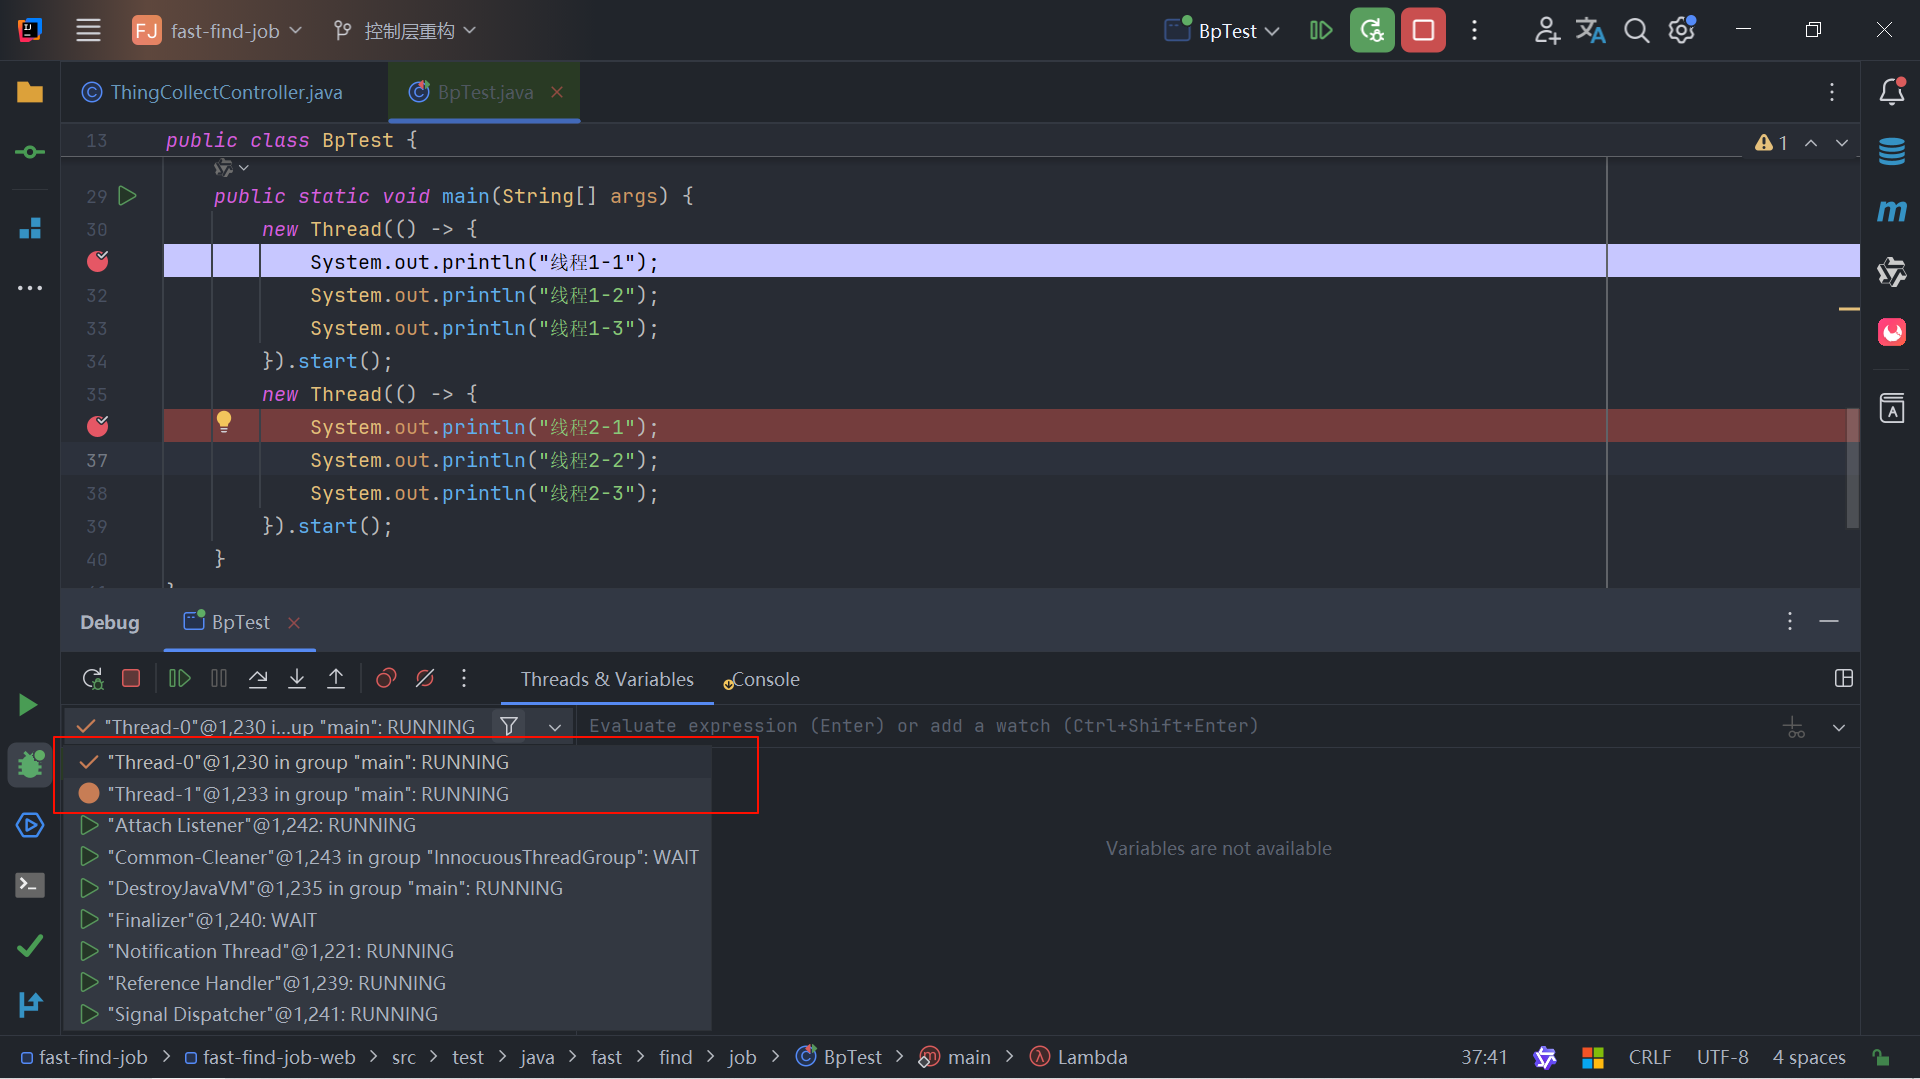Click Step Out icon
This screenshot has height=1079, width=1920.
(336, 679)
